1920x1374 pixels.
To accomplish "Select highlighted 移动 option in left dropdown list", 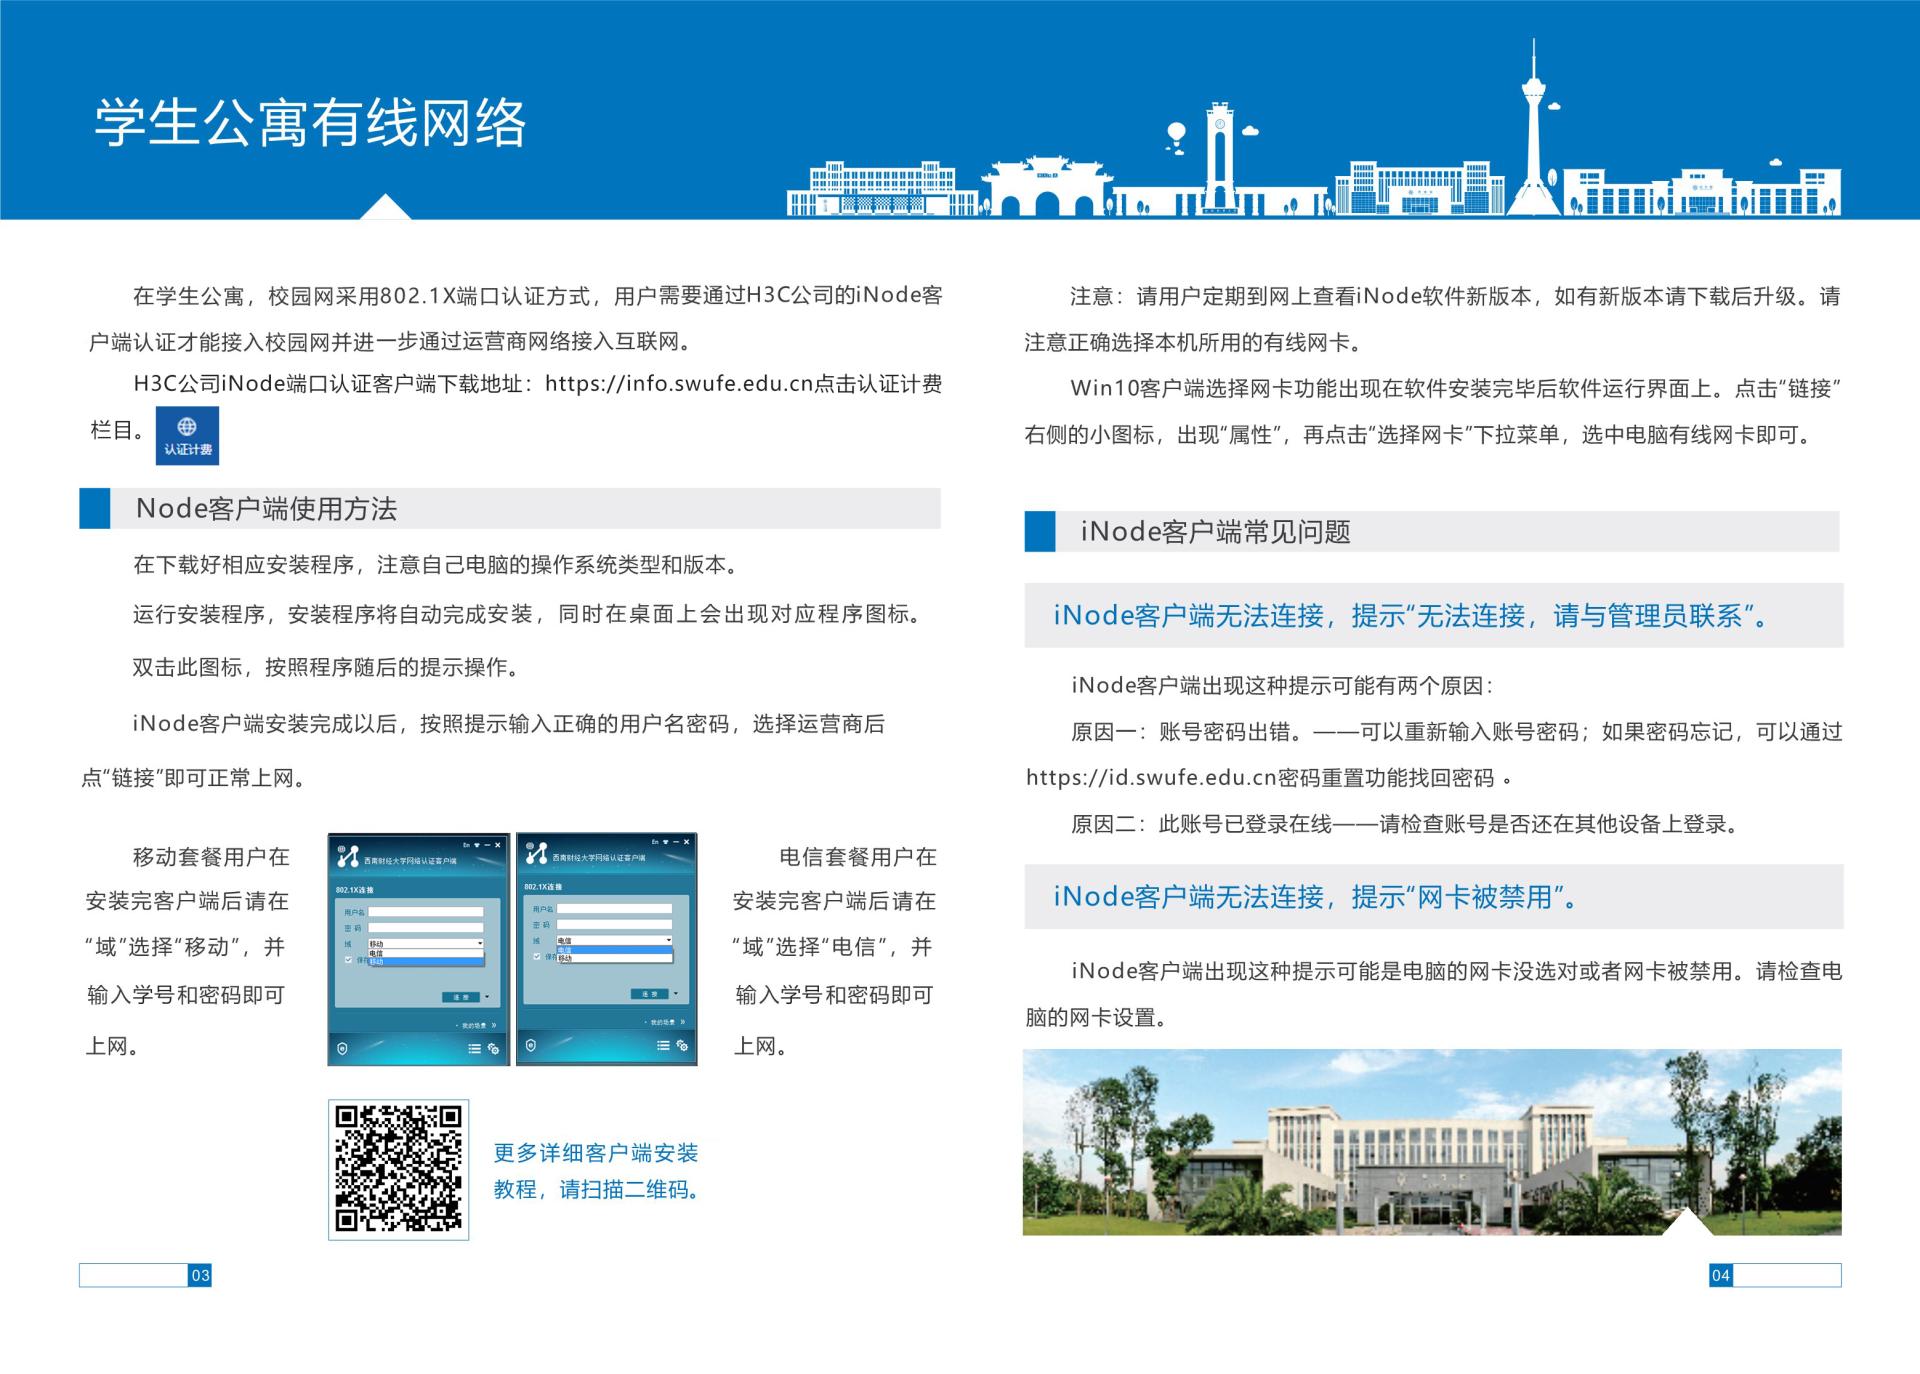I will point(425,962).
